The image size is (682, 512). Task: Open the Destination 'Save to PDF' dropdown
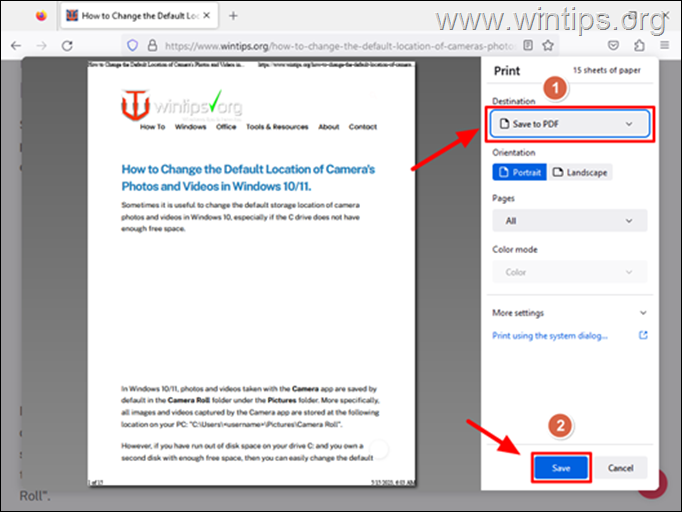570,124
